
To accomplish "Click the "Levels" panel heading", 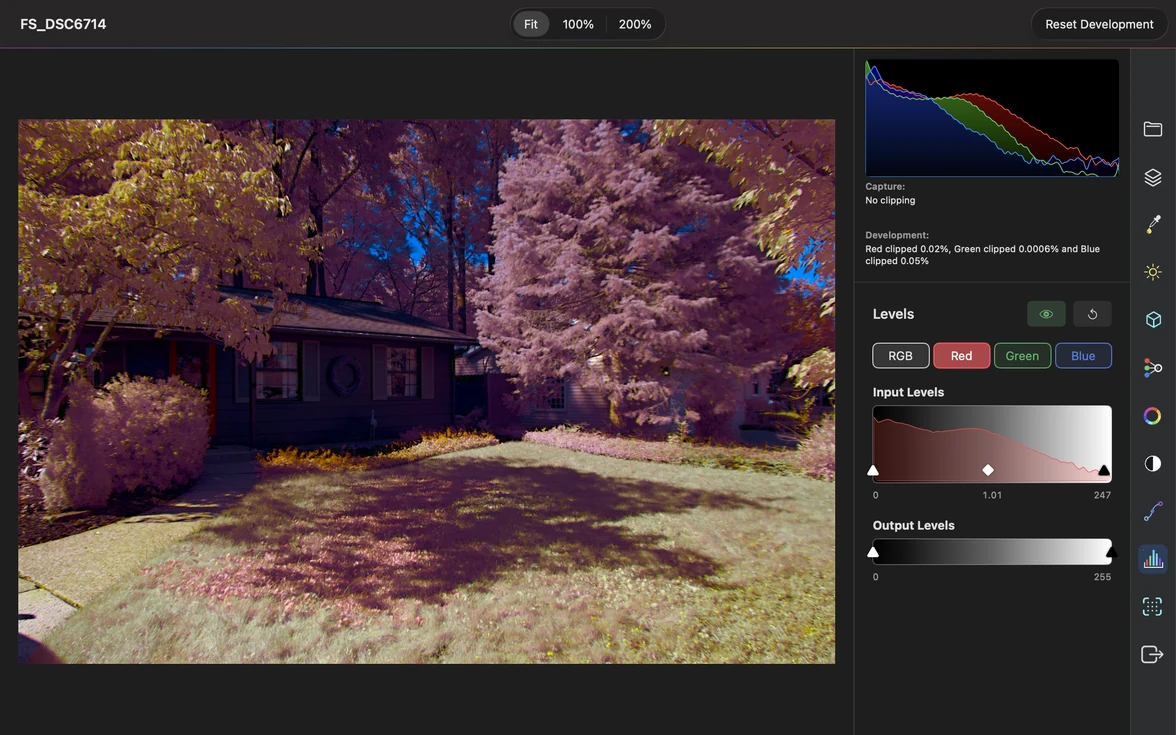I will pyautogui.click(x=893, y=314).
